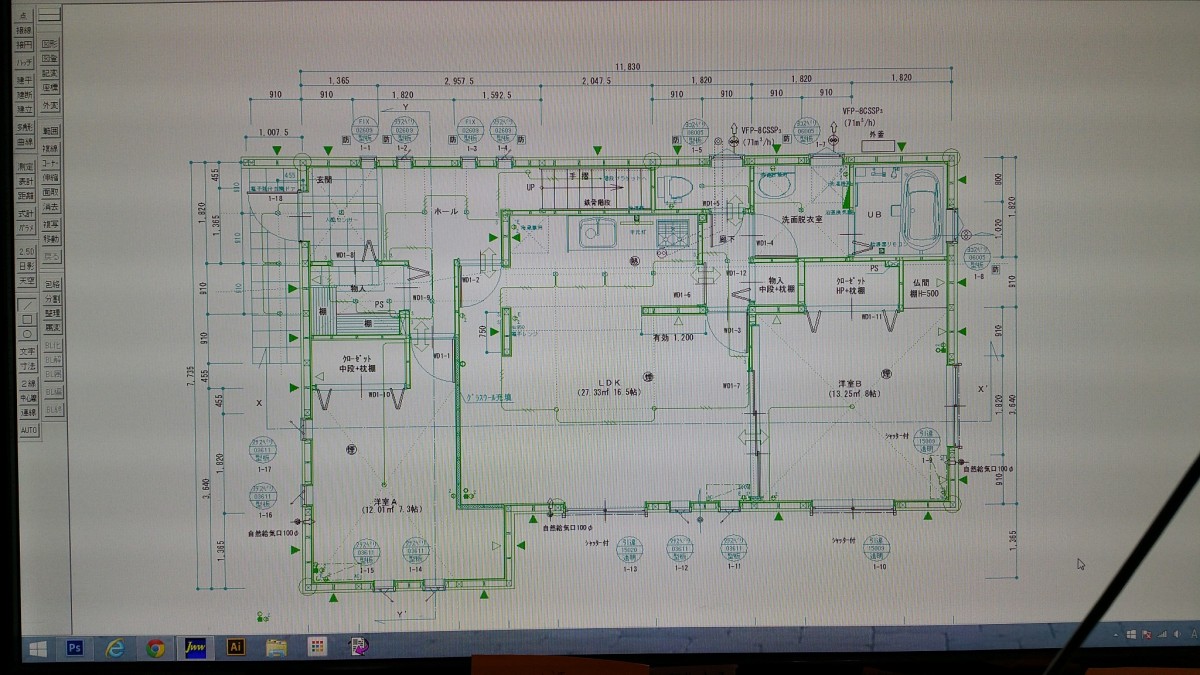Open Adobe Illustrator from the taskbar
The height and width of the screenshot is (675, 1200).
click(237, 648)
